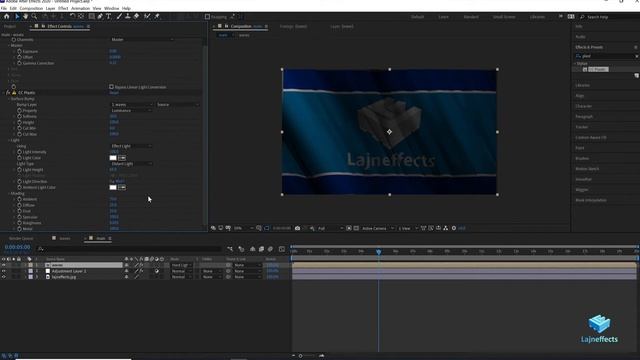Select the Eraser tool
This screenshot has height=360, width=640.
[137, 16]
